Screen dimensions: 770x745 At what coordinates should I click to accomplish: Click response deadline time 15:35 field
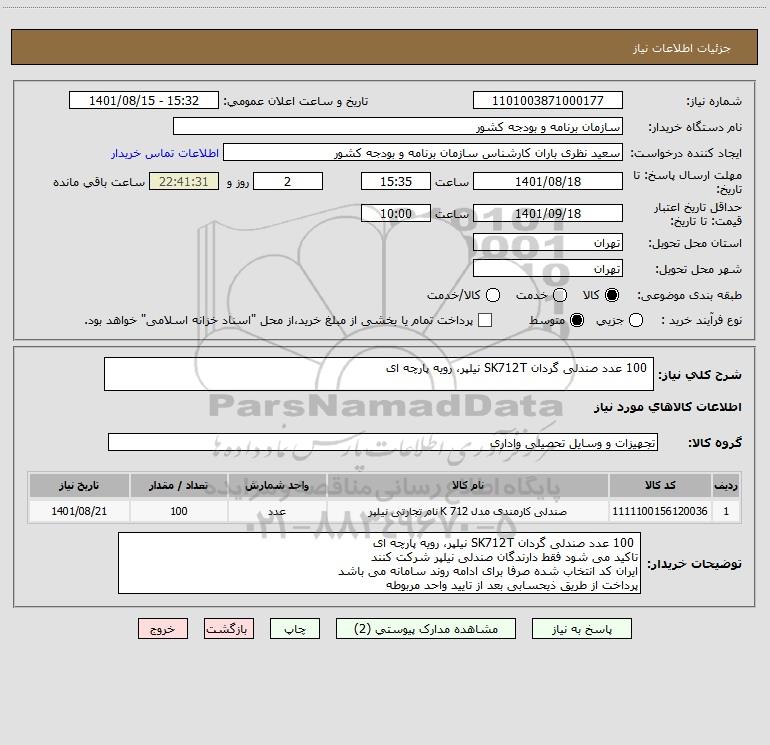[x=396, y=181]
